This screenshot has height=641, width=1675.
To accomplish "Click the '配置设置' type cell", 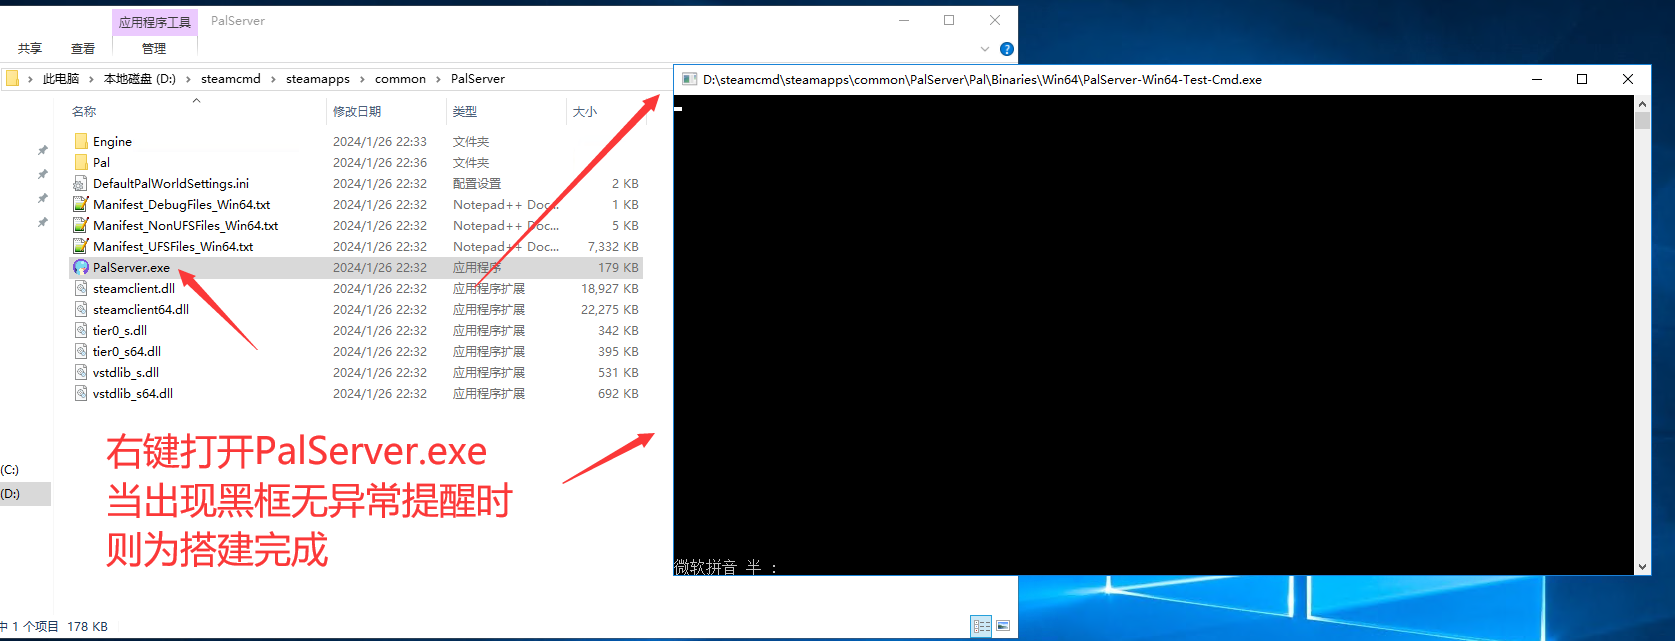I will pos(477,183).
